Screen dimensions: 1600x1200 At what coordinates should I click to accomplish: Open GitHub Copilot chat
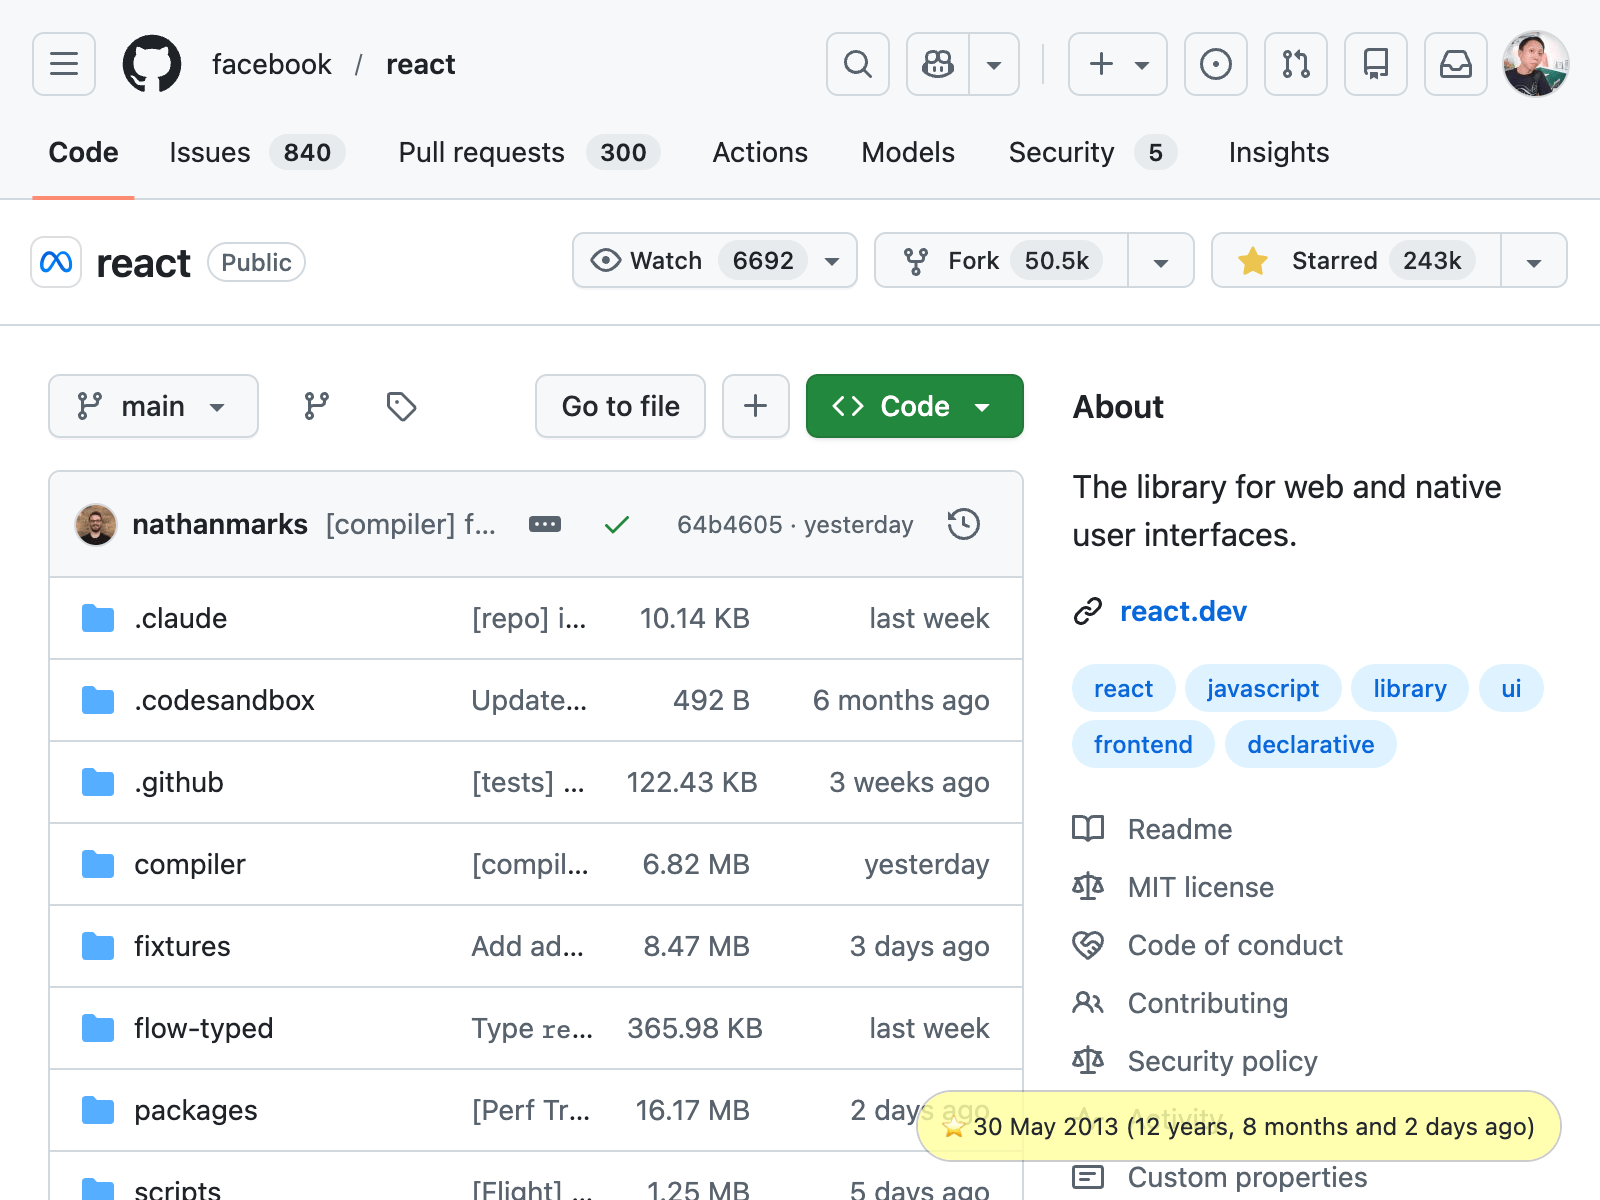pos(937,64)
